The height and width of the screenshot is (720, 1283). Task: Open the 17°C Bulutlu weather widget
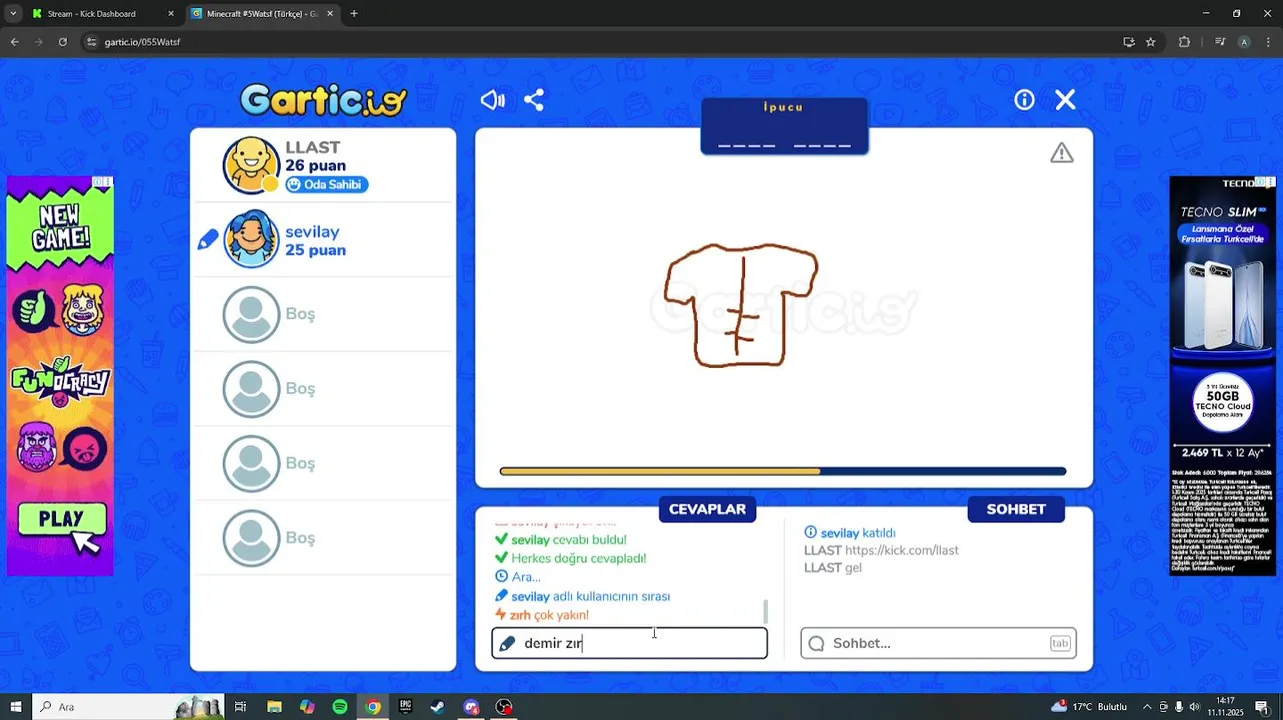(1089, 707)
